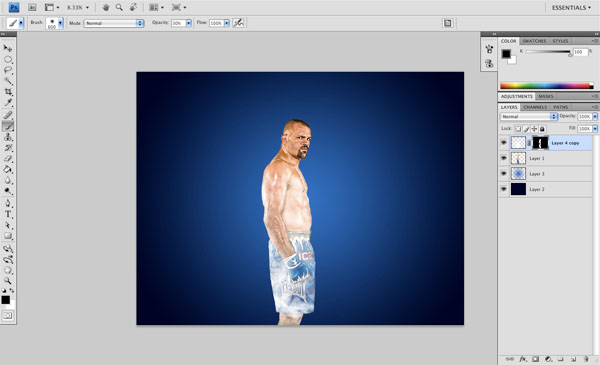Viewport: 600px width, 365px height.
Task: Select the Clone Stamp tool
Action: 8,137
